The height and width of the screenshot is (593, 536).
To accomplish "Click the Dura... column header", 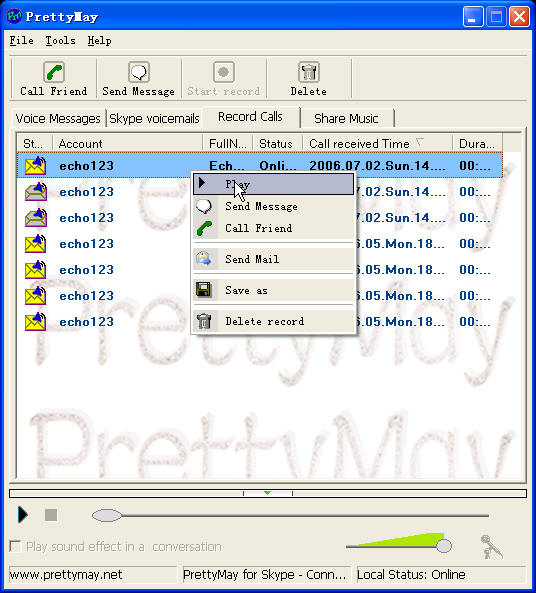I will pos(477,144).
